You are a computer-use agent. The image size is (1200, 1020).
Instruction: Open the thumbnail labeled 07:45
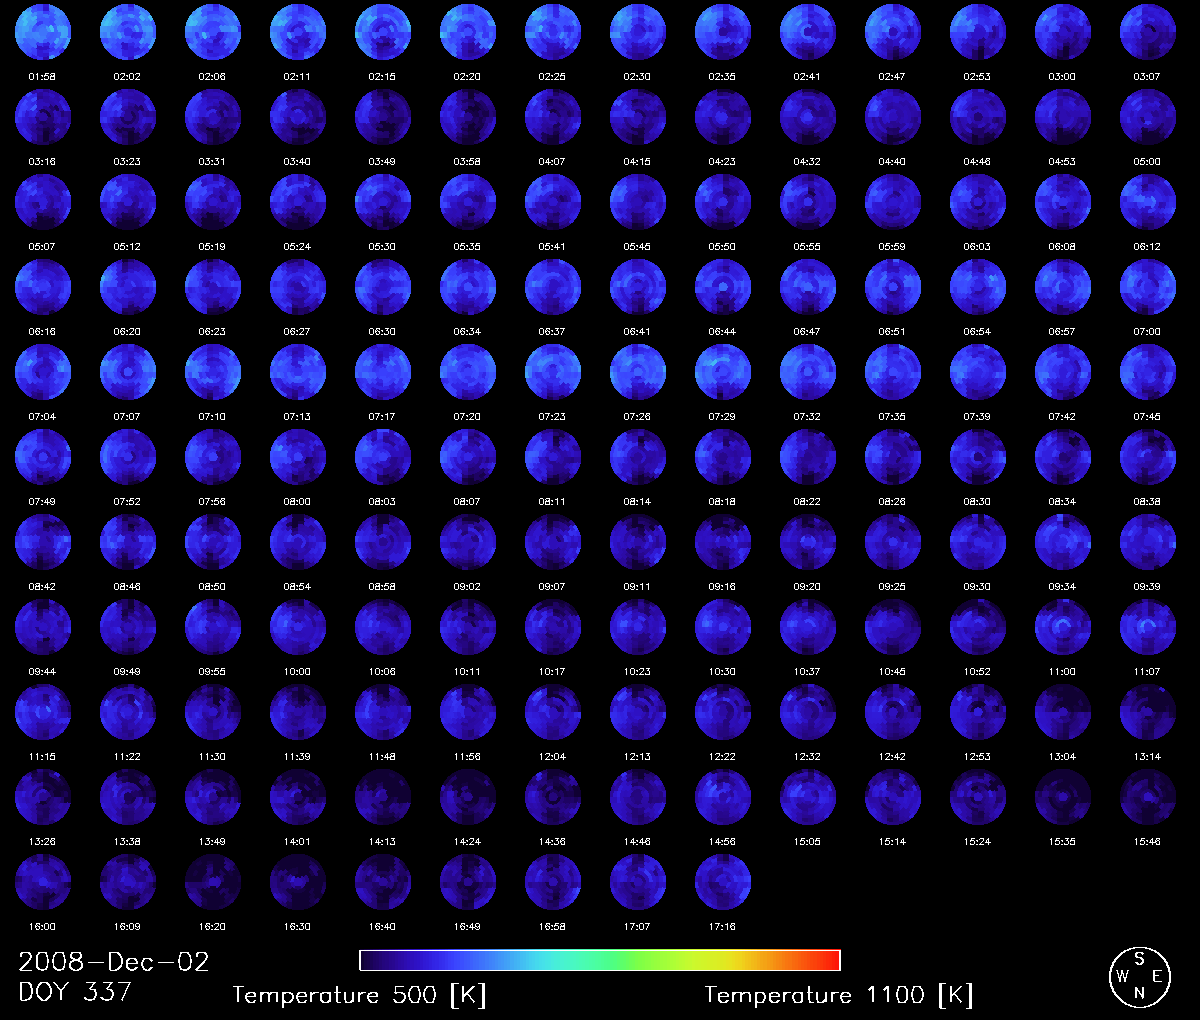(x=1148, y=372)
